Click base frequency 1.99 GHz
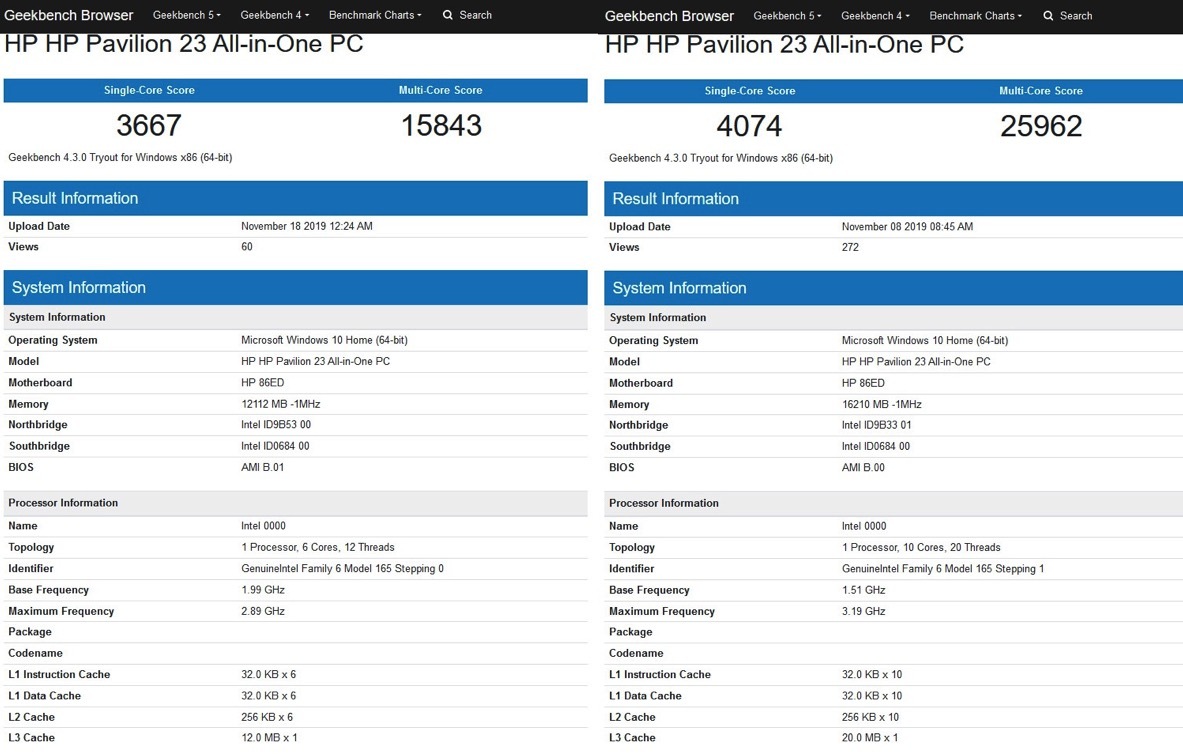 click(x=263, y=590)
